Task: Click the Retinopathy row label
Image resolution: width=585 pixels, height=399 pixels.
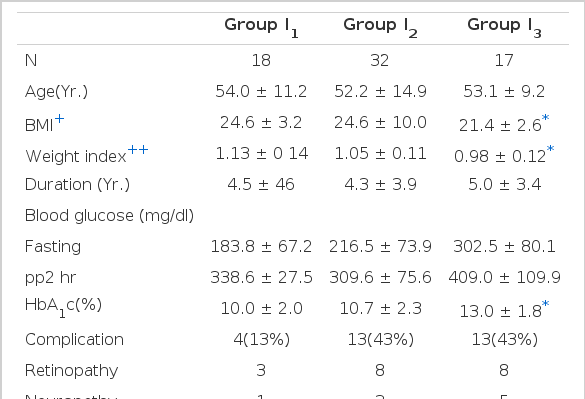Action: coord(72,371)
